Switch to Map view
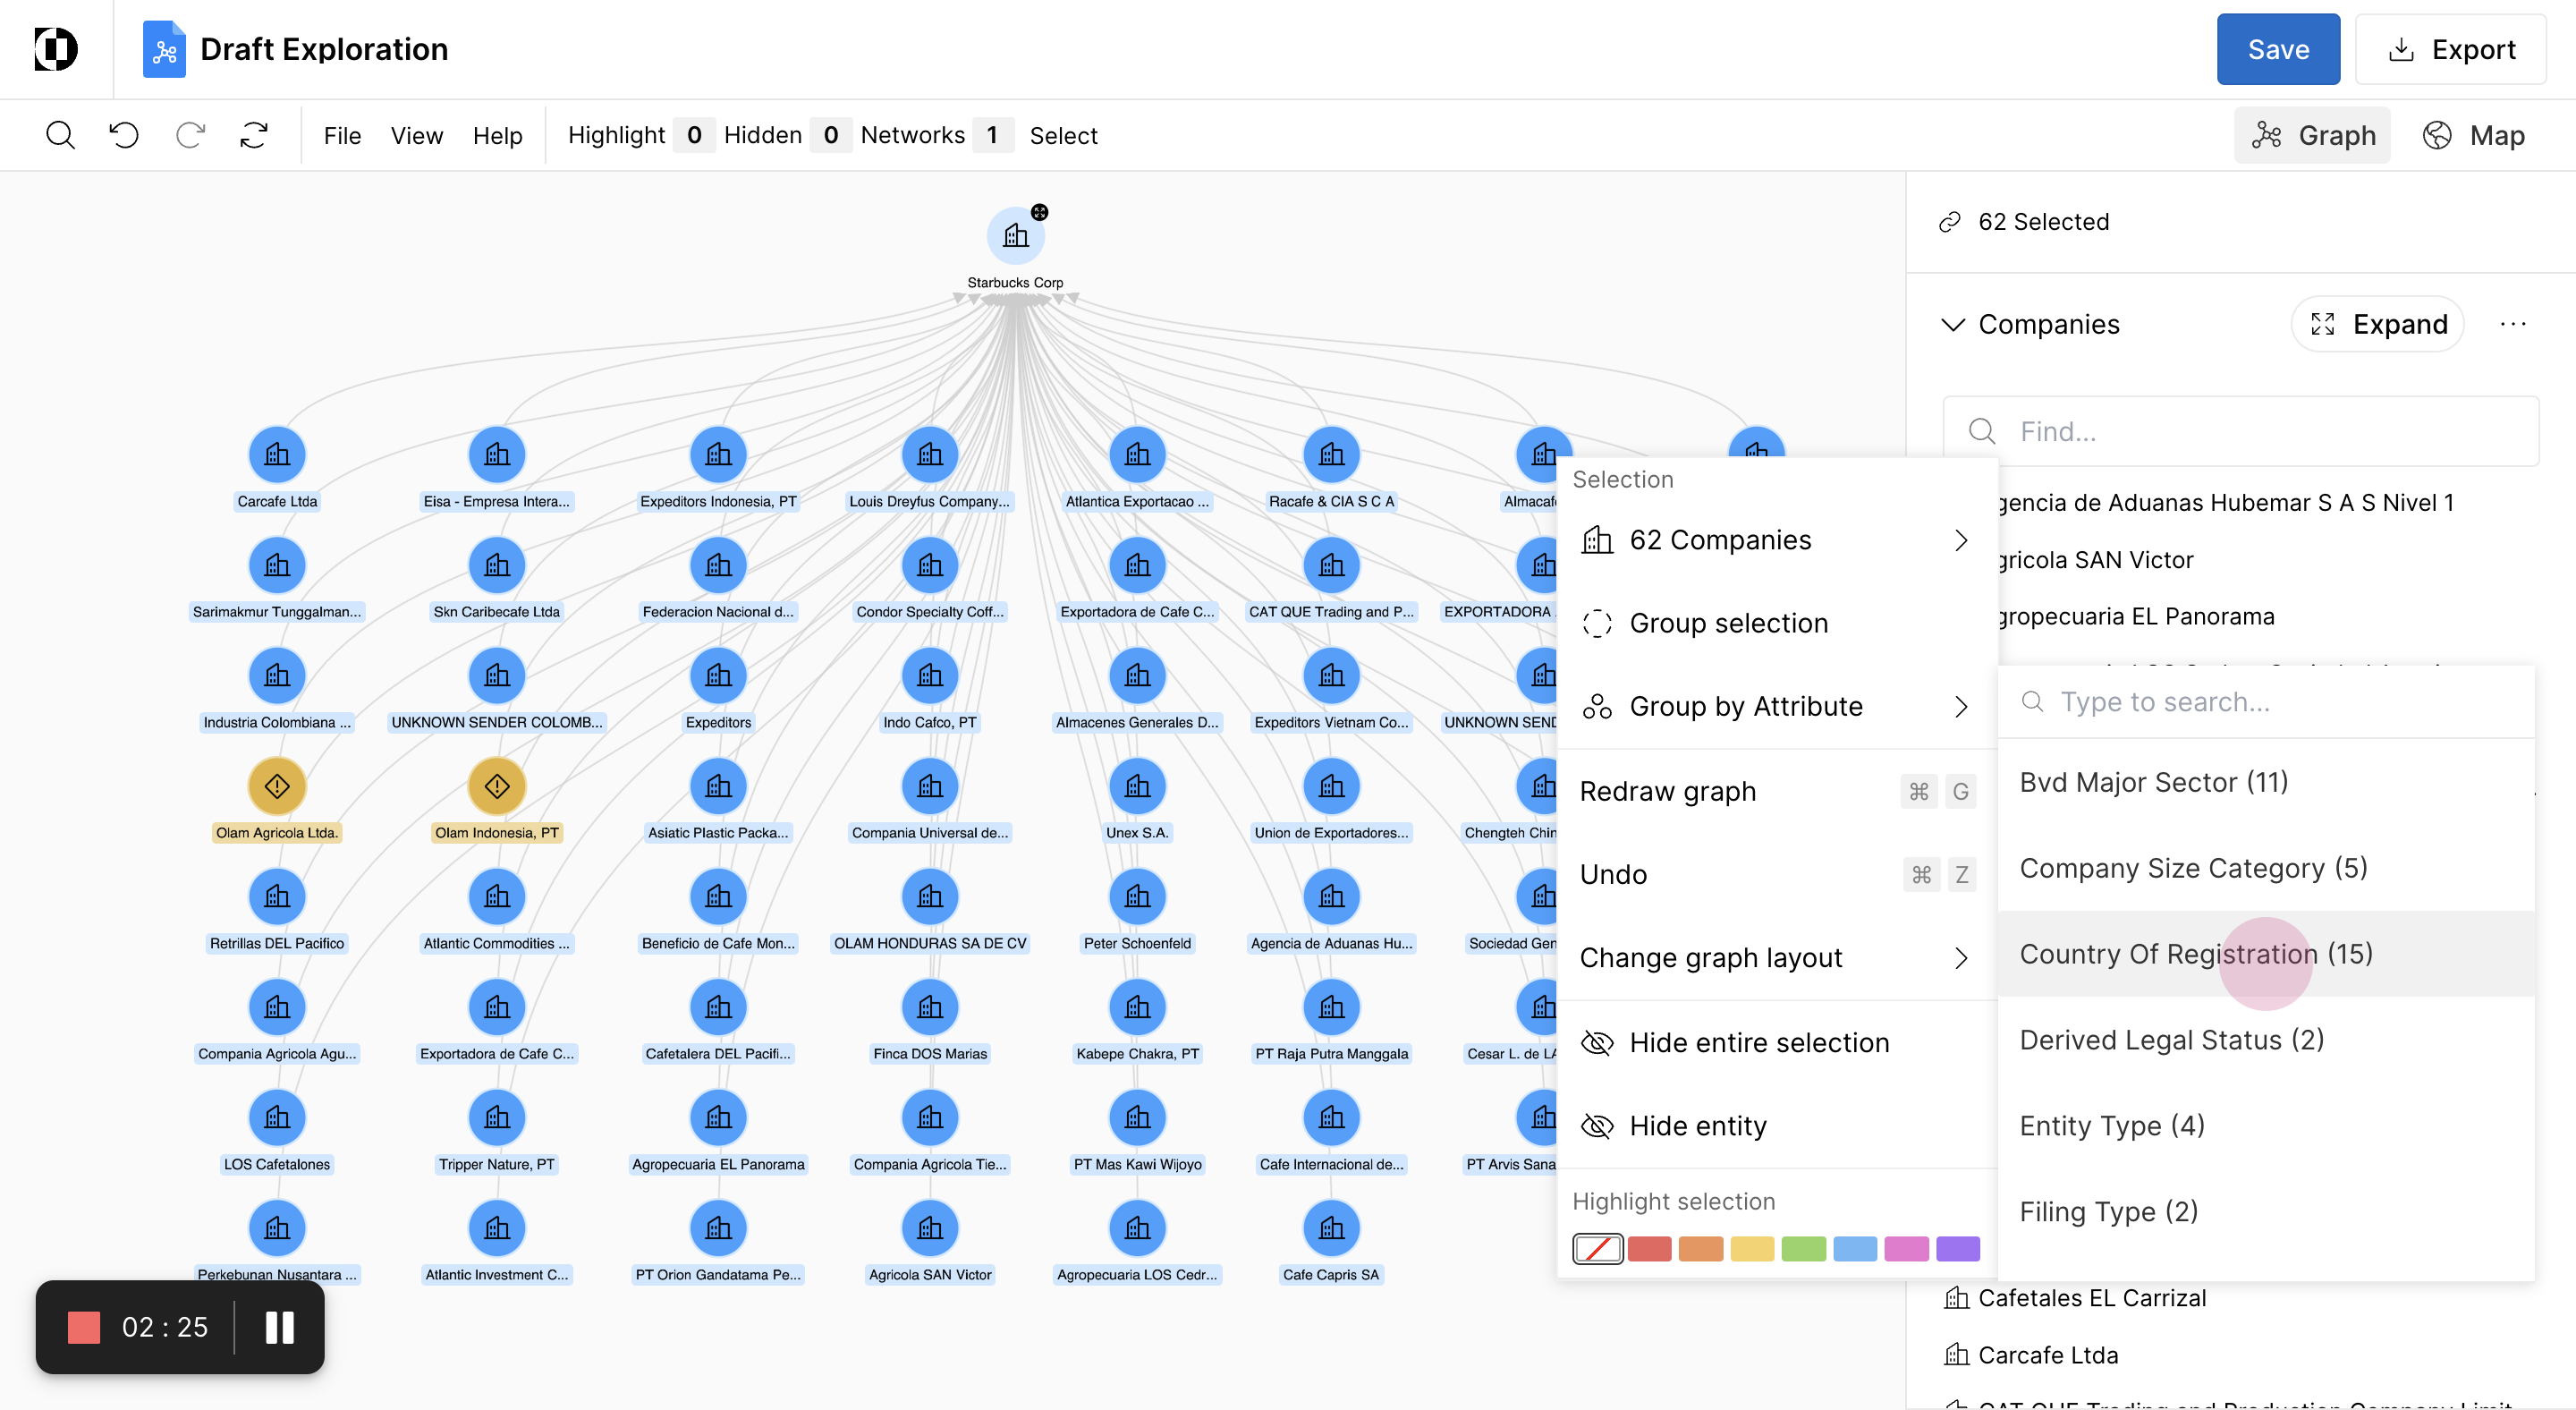 2474,135
